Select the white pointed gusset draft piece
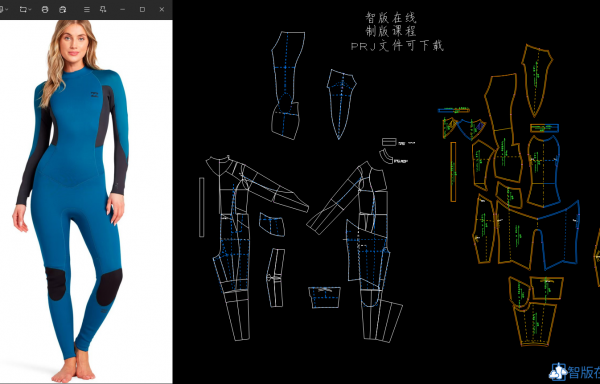Viewport: 600px width, 384px height. 341,104
